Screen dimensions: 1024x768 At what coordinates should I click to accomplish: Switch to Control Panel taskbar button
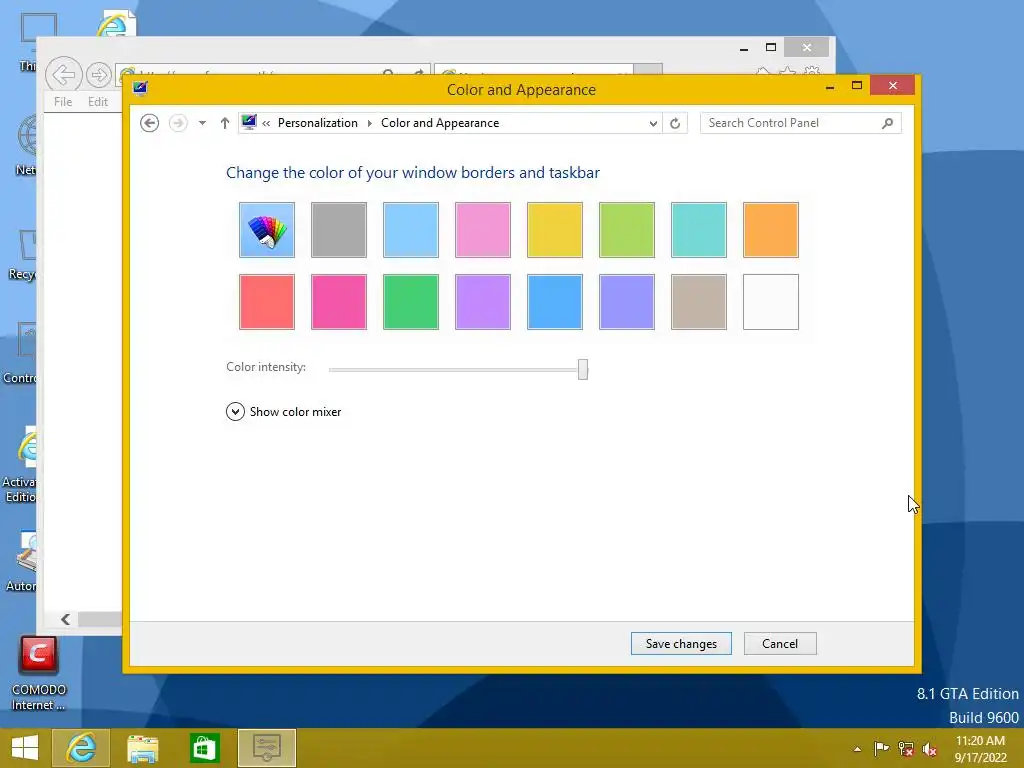[266, 748]
